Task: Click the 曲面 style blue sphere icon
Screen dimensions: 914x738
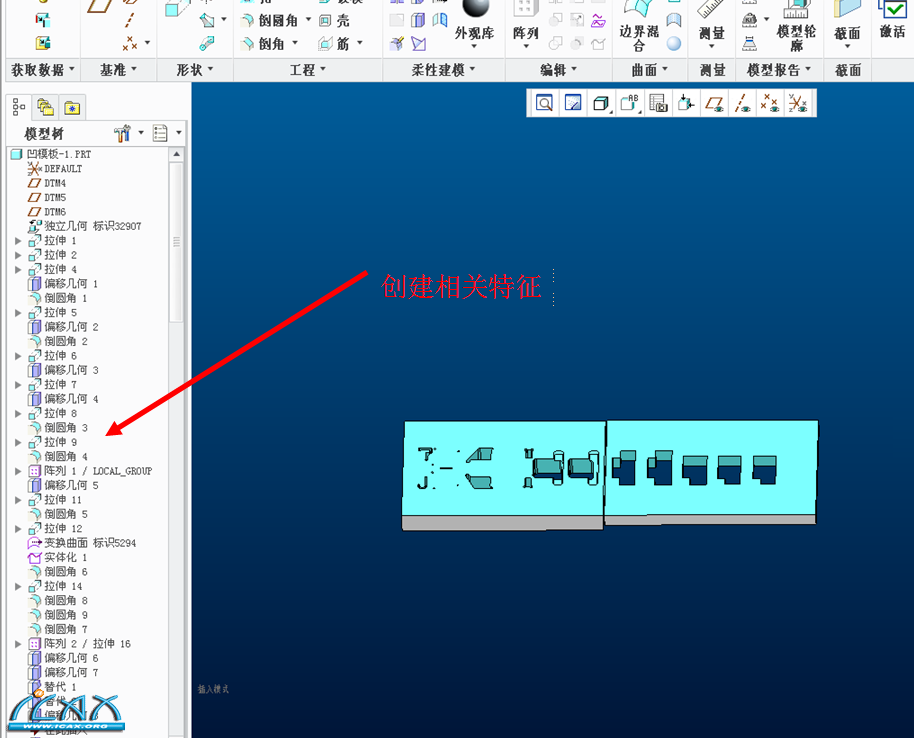Action: 674,44
